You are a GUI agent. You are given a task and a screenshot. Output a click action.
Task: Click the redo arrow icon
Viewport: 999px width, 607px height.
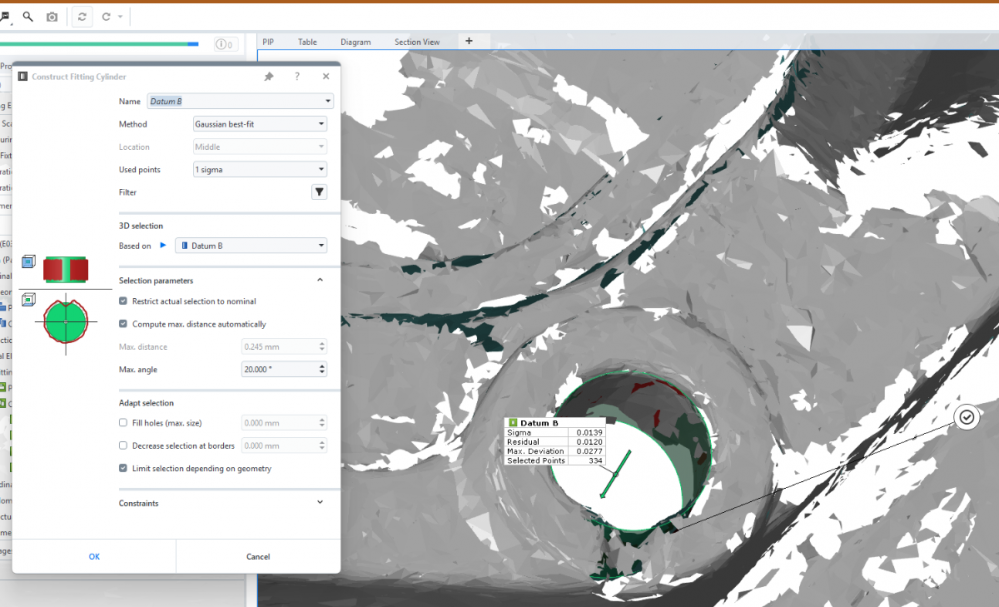(x=106, y=17)
